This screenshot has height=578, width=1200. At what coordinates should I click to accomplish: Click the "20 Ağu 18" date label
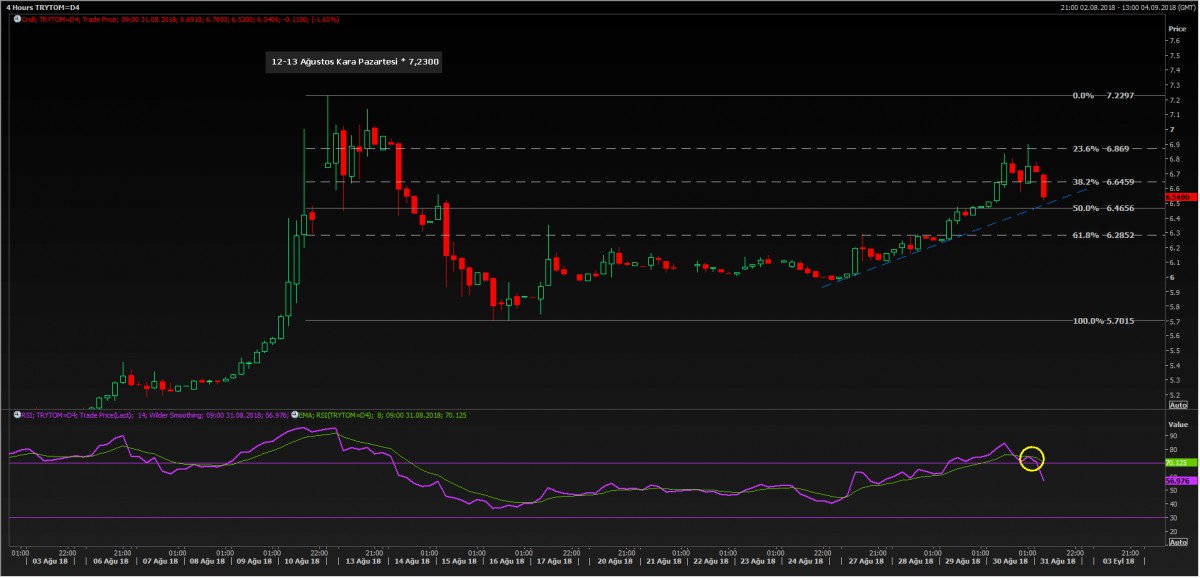tap(615, 561)
